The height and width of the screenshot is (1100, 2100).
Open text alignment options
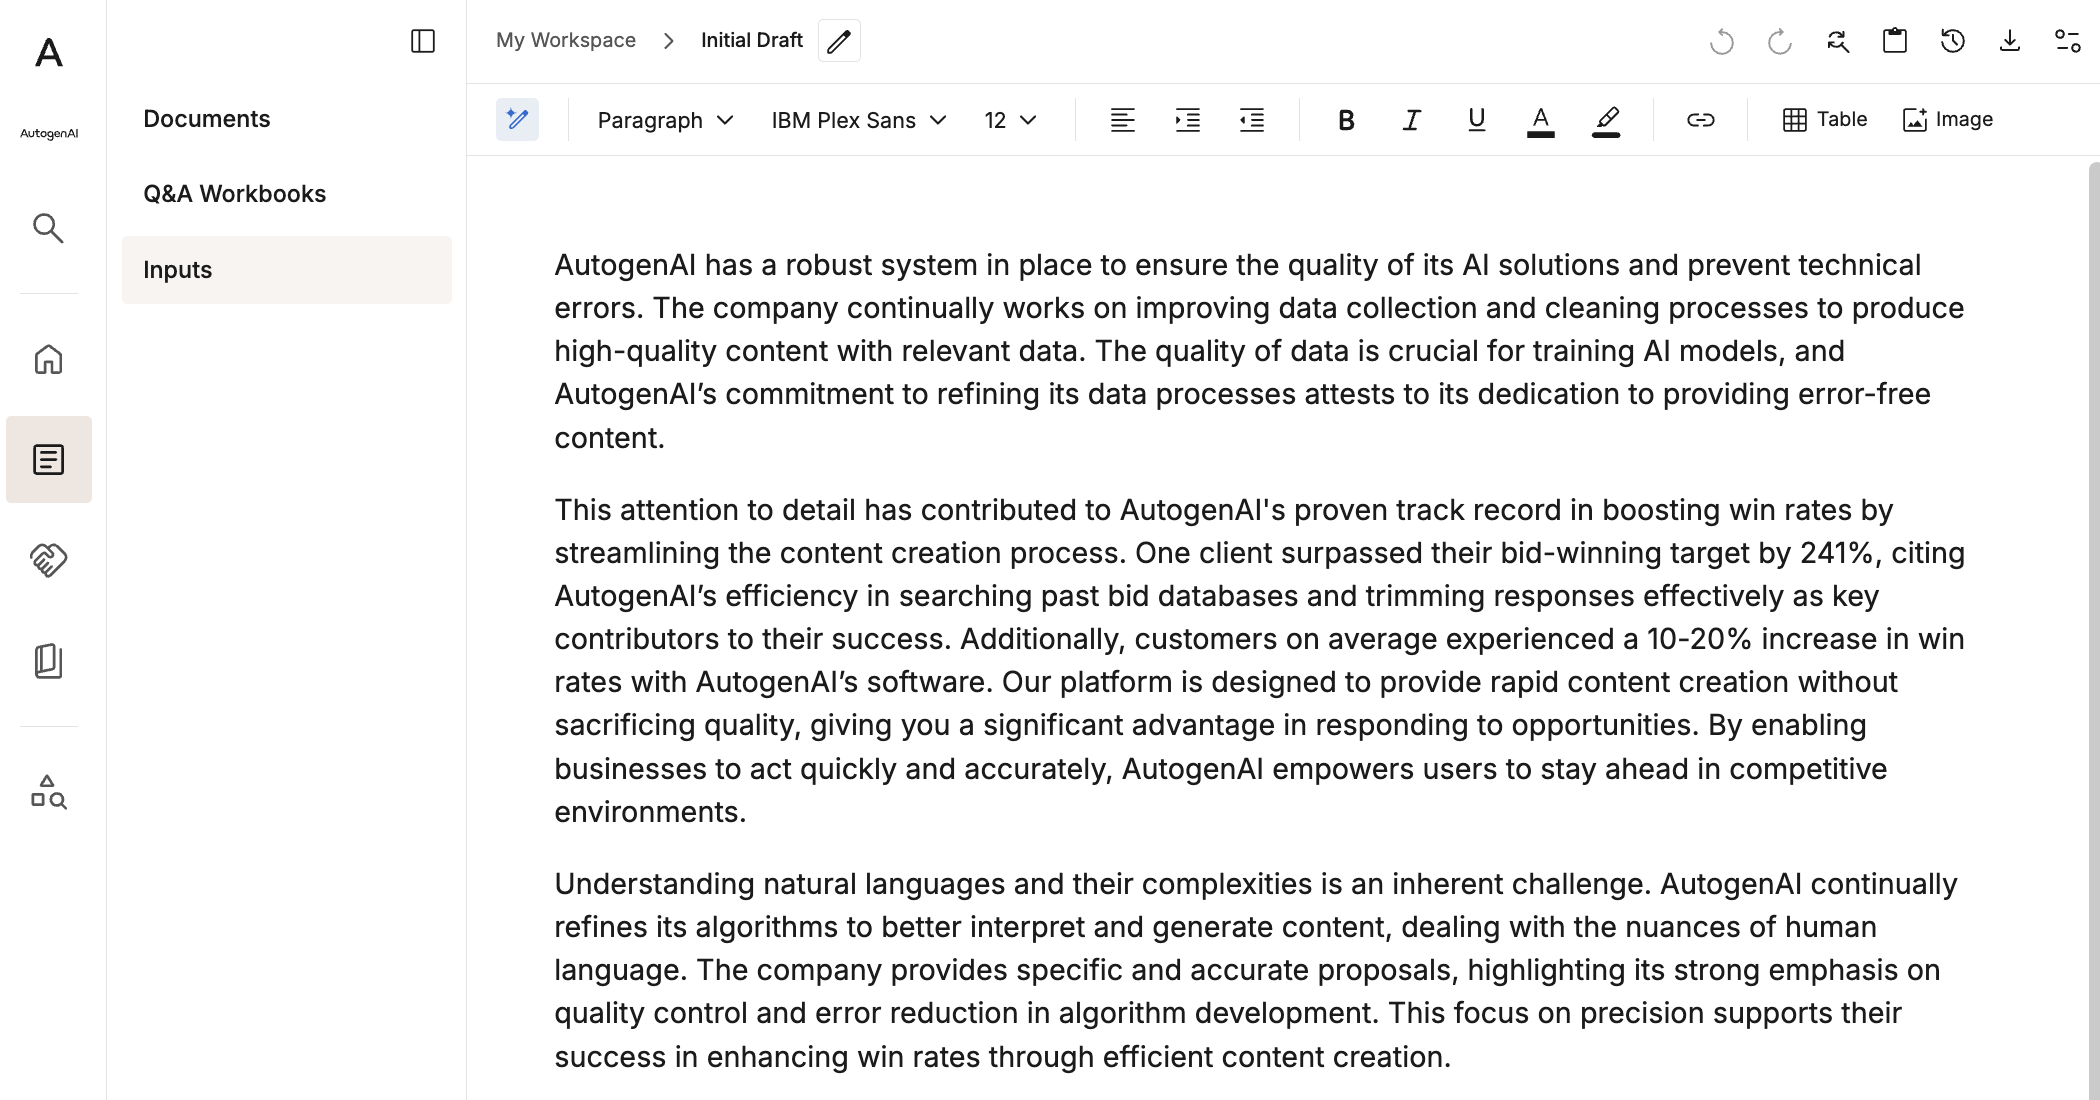(x=1123, y=120)
